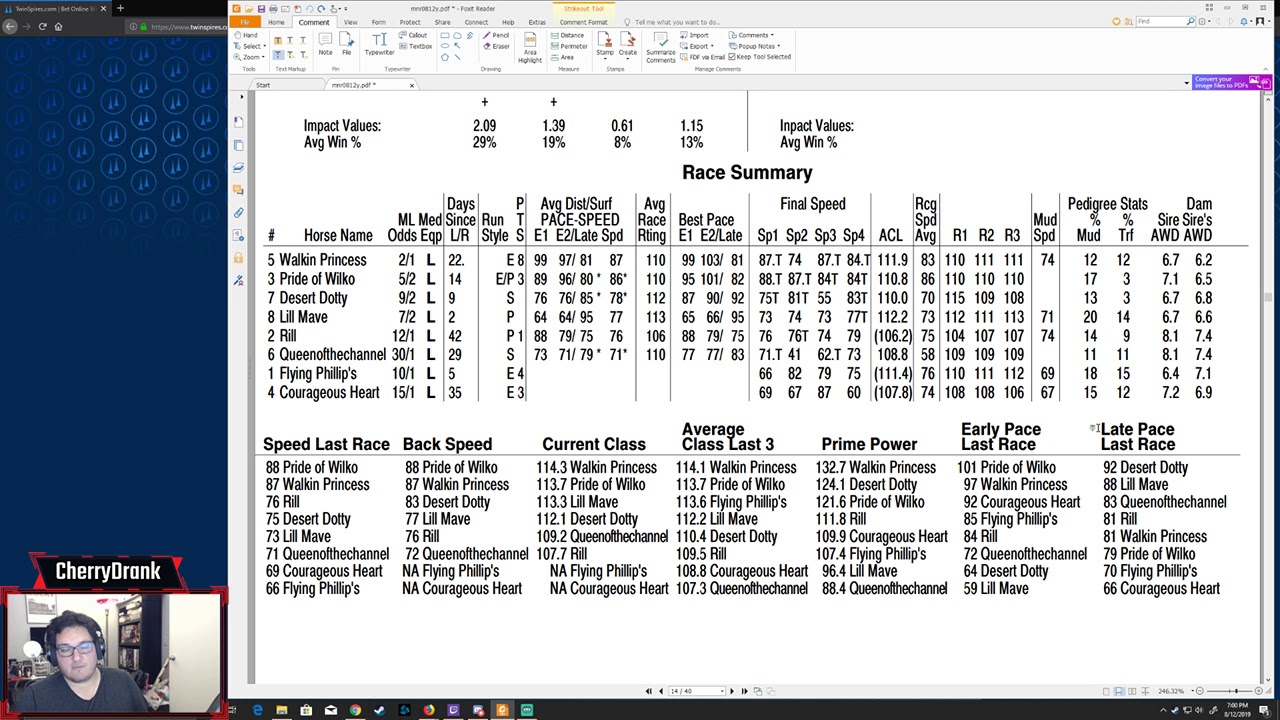Click the Convert image files to PDFs banner
Image resolution: width=1280 pixels, height=720 pixels.
click(x=1231, y=82)
